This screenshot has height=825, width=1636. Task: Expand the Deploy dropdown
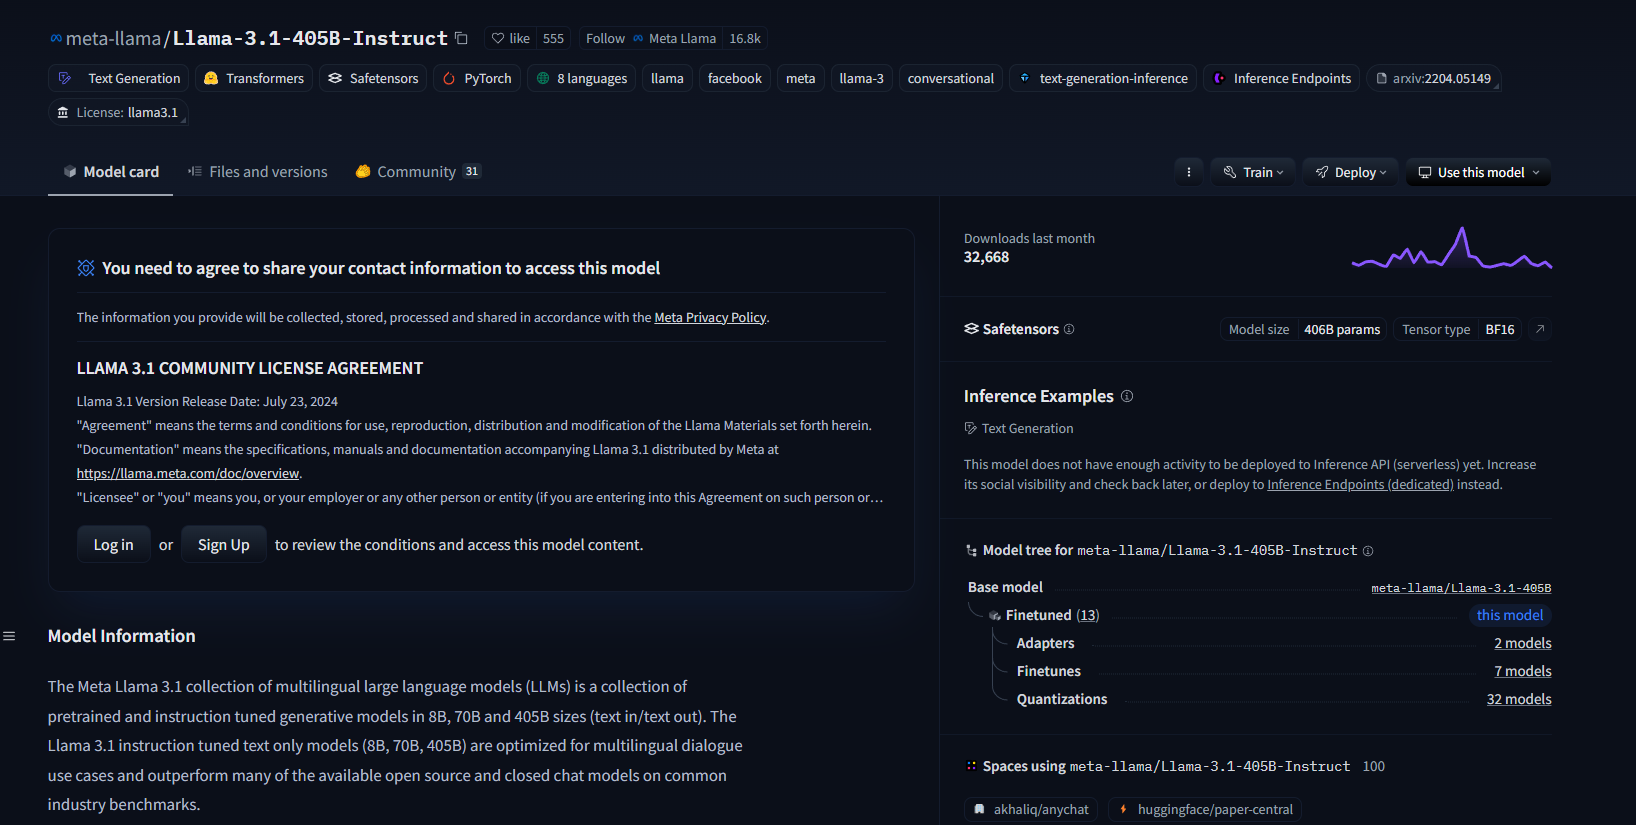1350,172
